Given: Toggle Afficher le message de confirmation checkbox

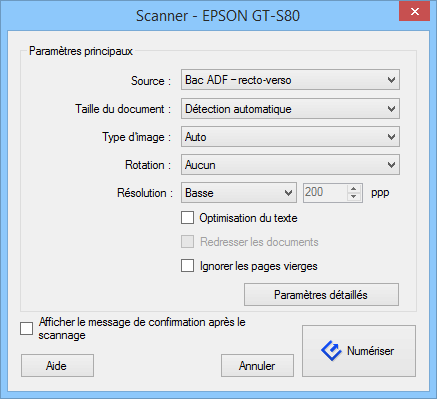Looking at the screenshot, I should (x=27, y=328).
